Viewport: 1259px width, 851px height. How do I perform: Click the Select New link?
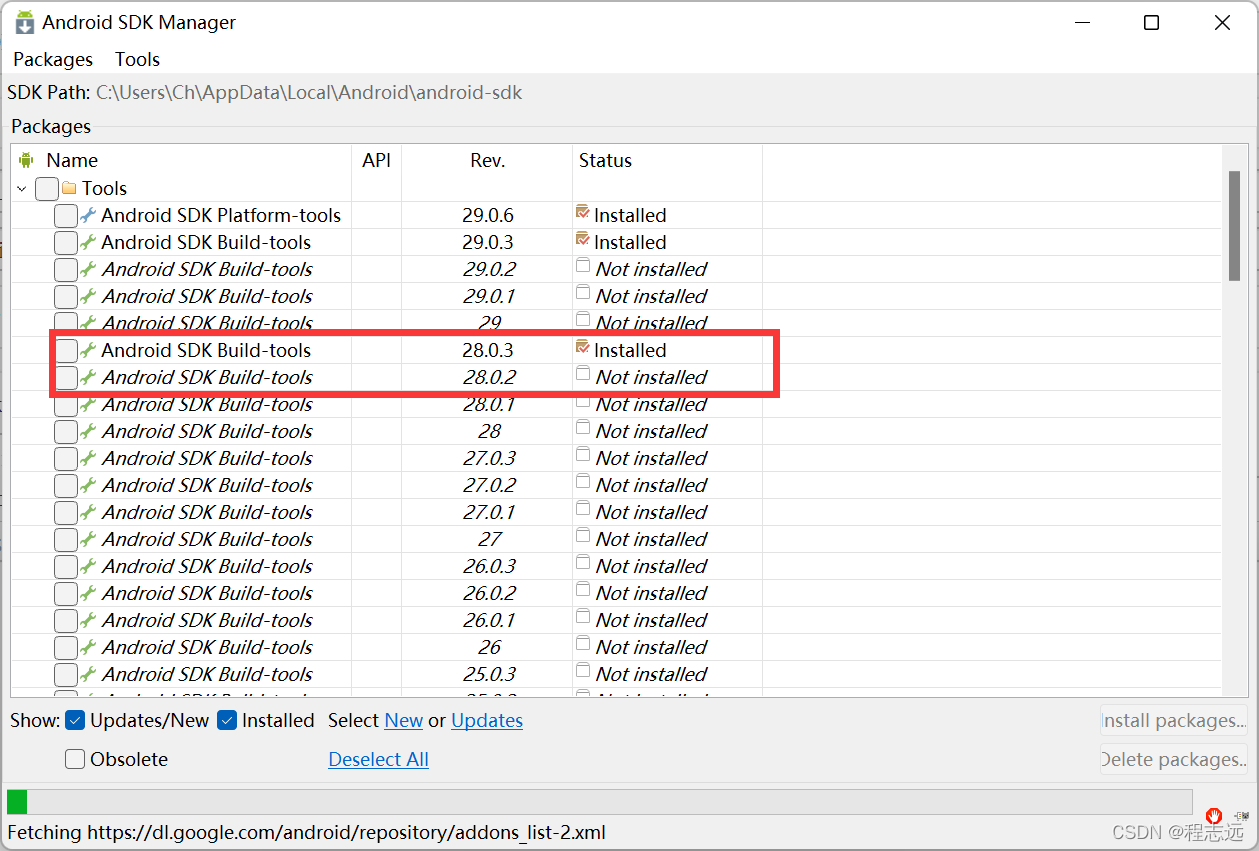[x=403, y=720]
